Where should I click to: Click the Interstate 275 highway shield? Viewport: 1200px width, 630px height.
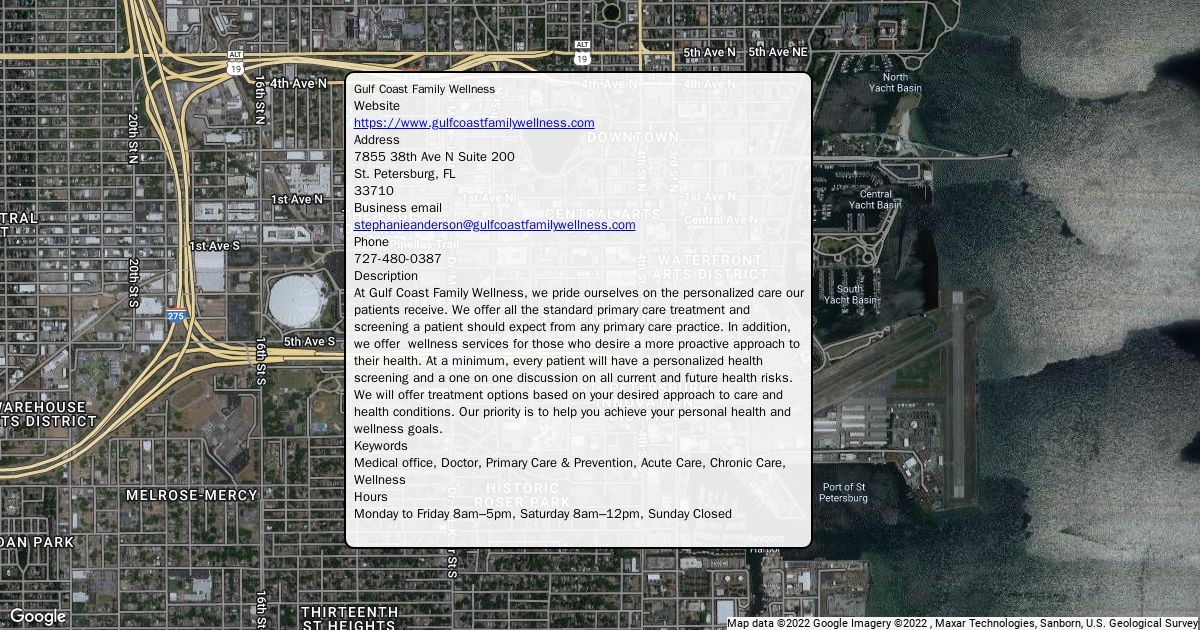[x=176, y=316]
